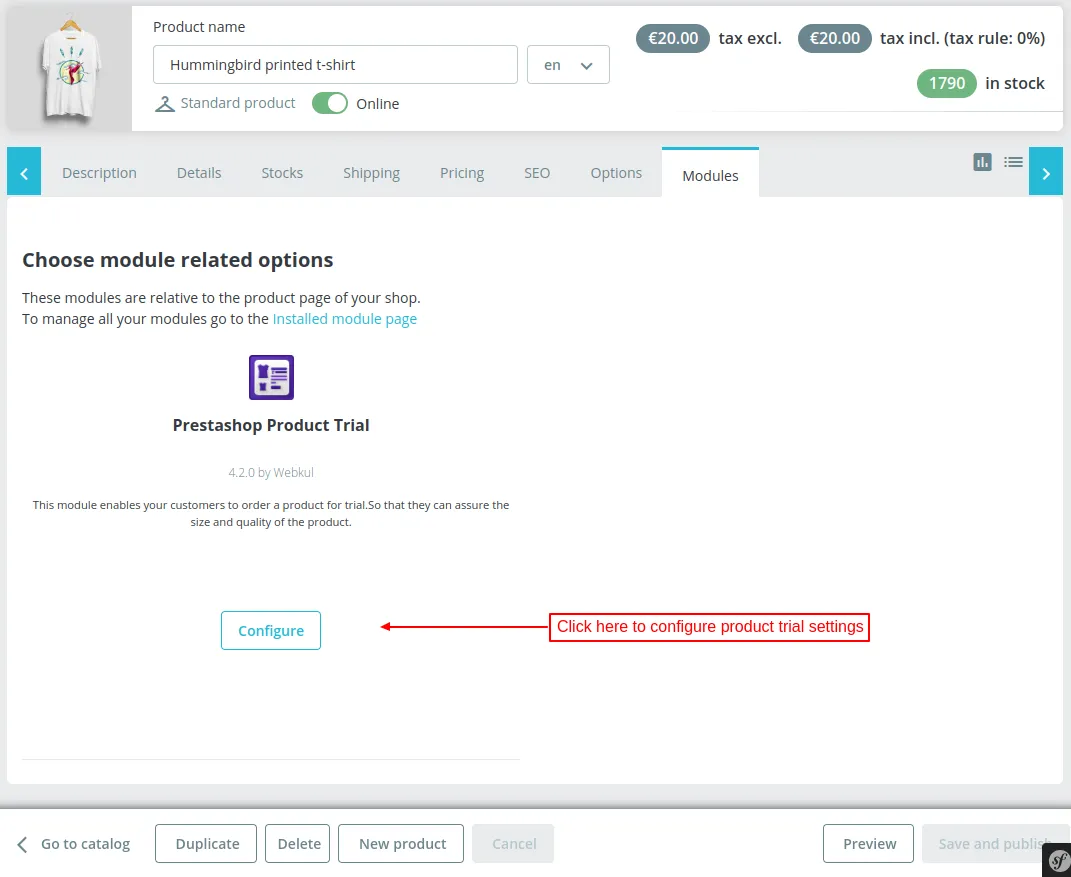This screenshot has width=1071, height=877.
Task: Go to previous product with left arrow
Action: click(x=24, y=171)
